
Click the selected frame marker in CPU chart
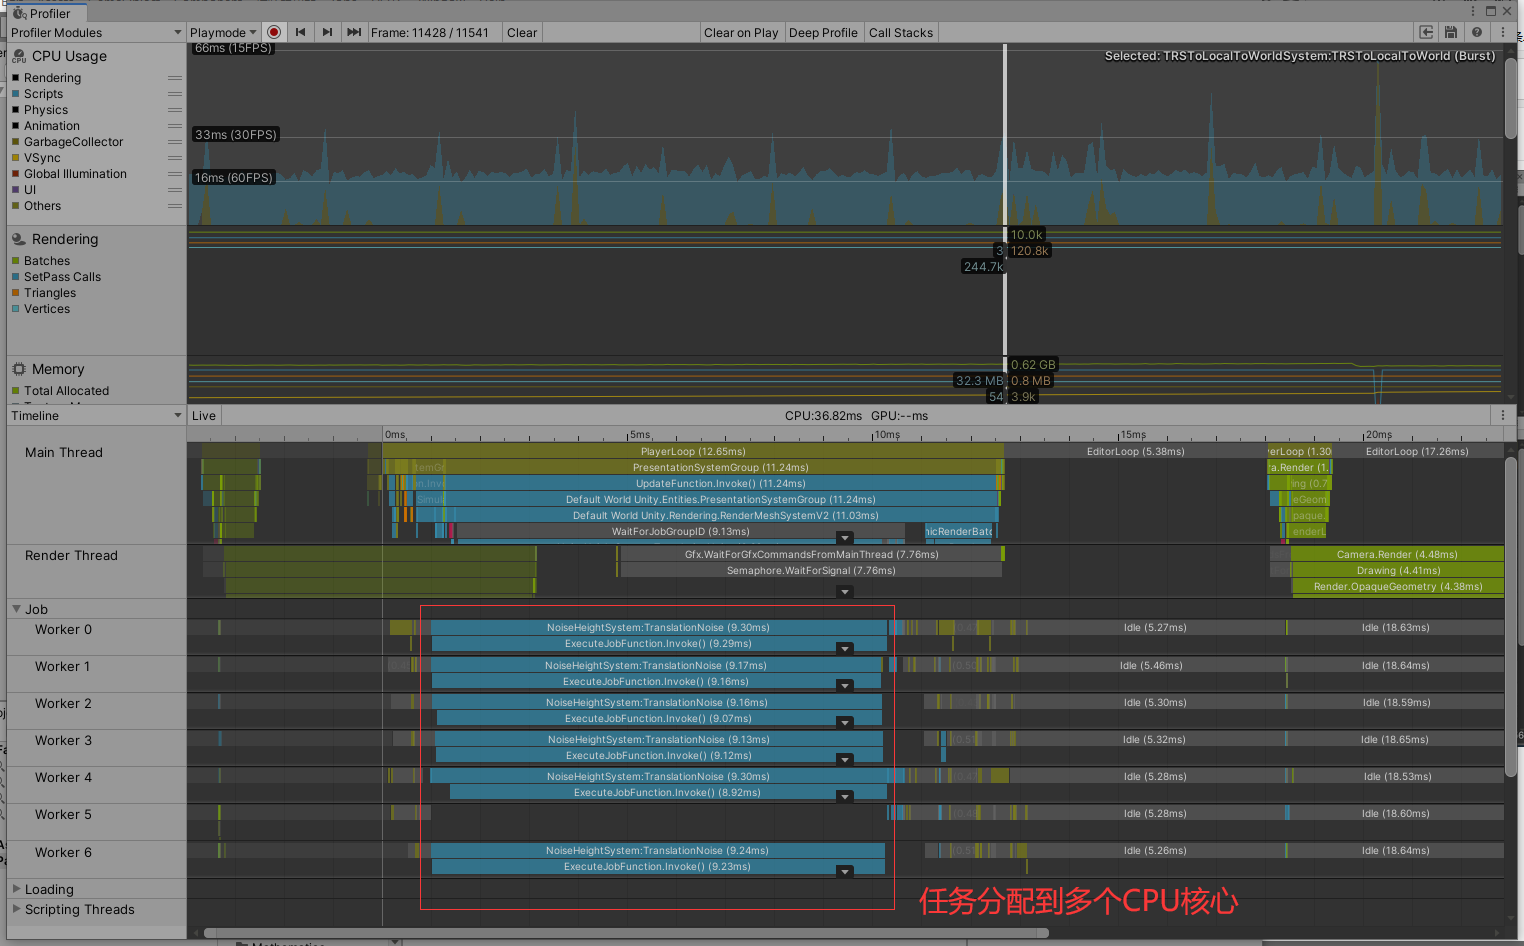pos(1005,134)
